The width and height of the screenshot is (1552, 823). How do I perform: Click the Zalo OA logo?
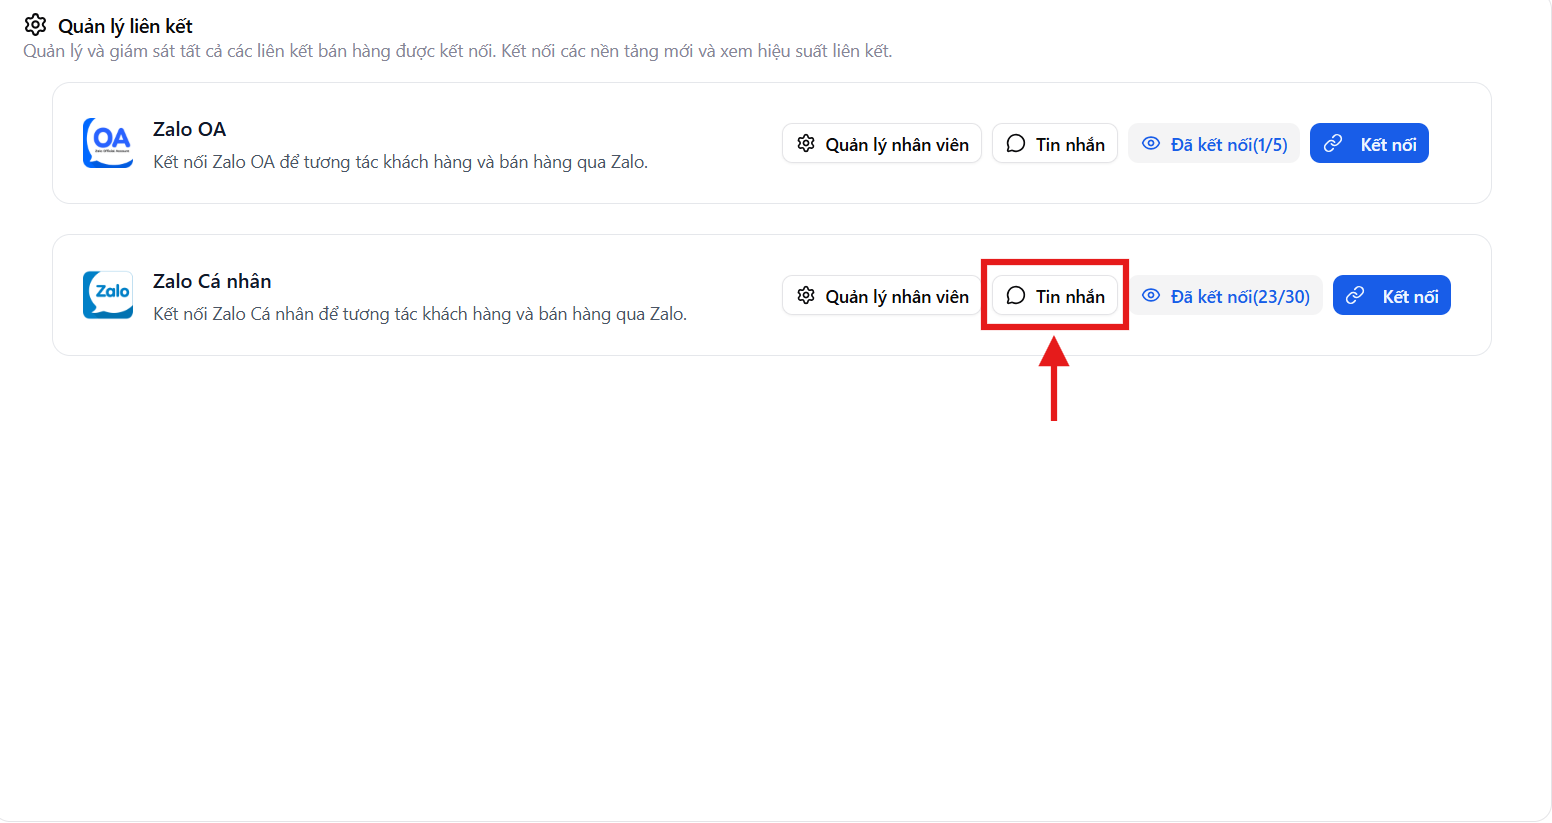click(x=108, y=143)
